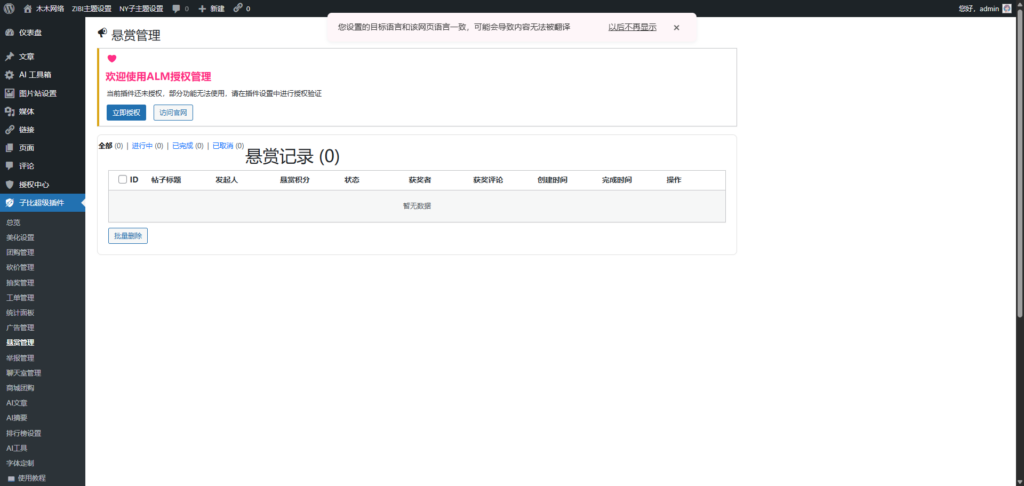This screenshot has width=1024, height=486.
Task: Select 悬赏管理 submenu item
Action: pos(20,342)
